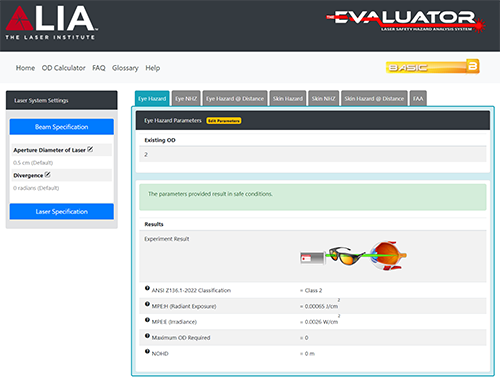
Task: Click the laser goggles eye illustration
Action: click(x=353, y=256)
